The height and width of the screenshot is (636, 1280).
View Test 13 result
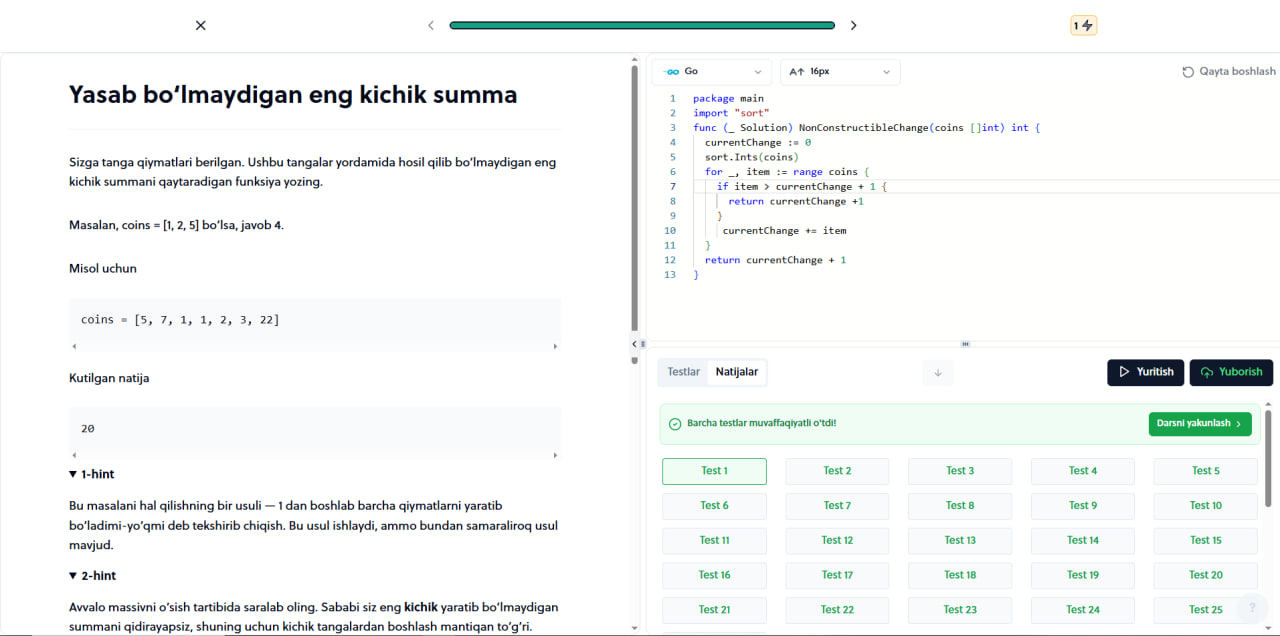tap(960, 541)
